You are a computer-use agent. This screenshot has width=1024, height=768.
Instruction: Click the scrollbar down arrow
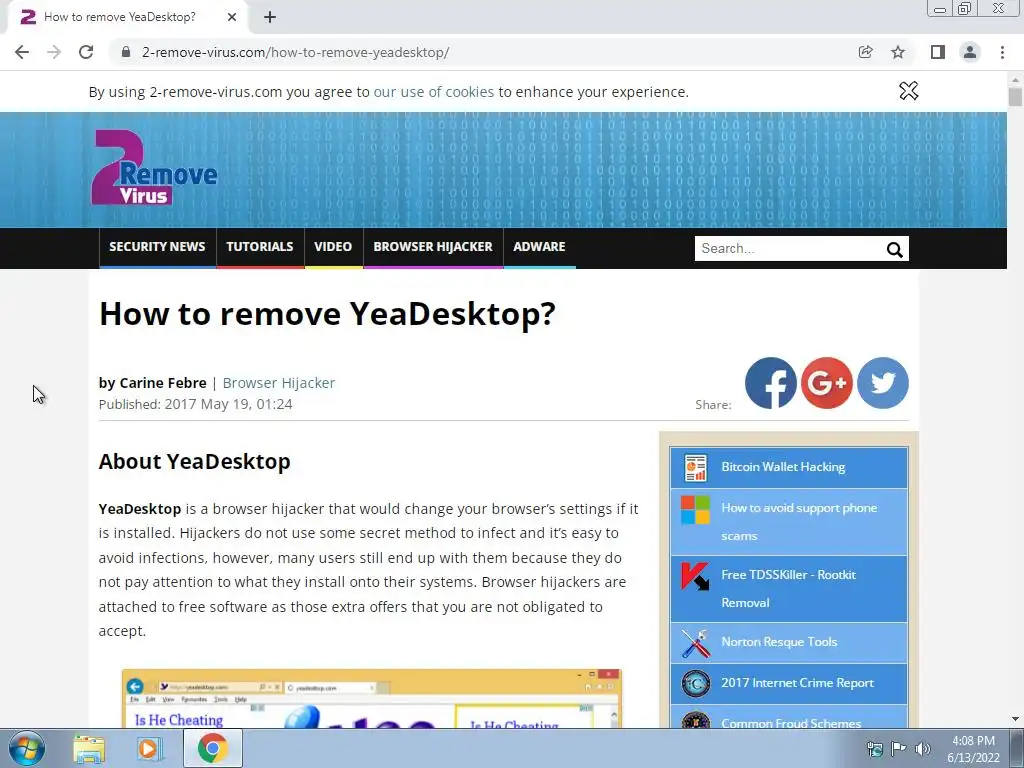(1015, 720)
